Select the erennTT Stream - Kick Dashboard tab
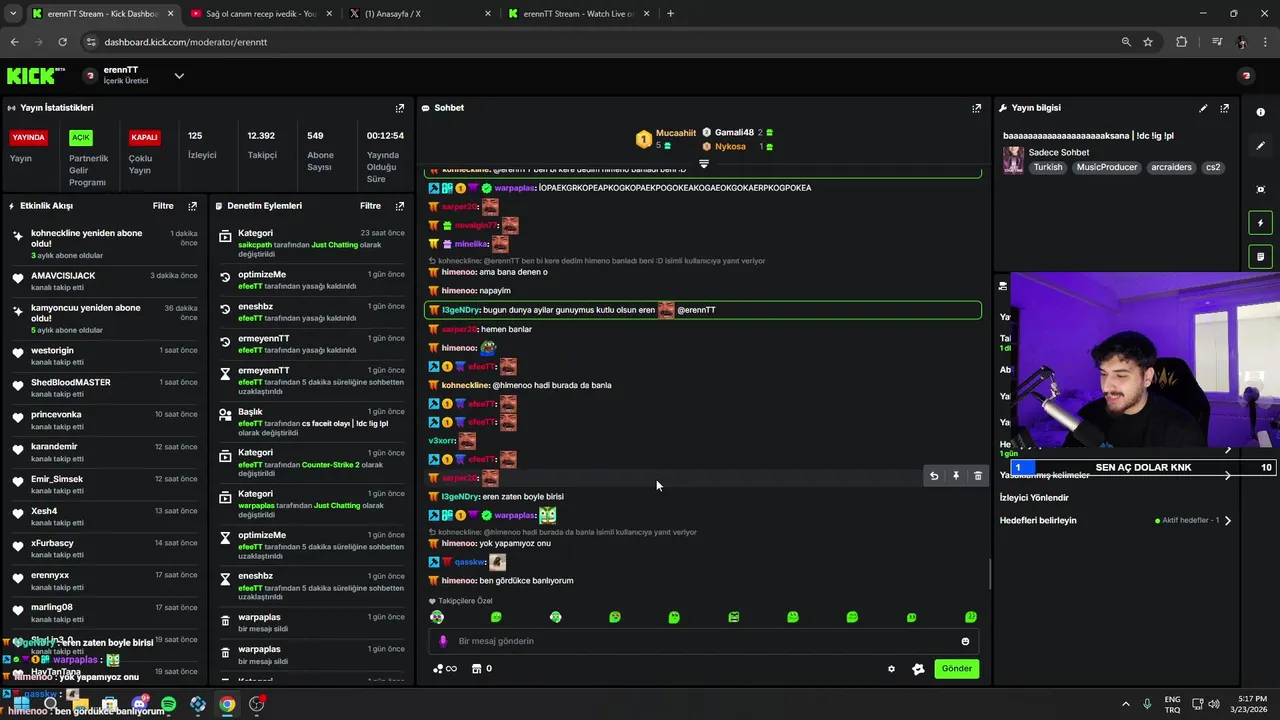This screenshot has height=720, width=1280. click(x=100, y=14)
